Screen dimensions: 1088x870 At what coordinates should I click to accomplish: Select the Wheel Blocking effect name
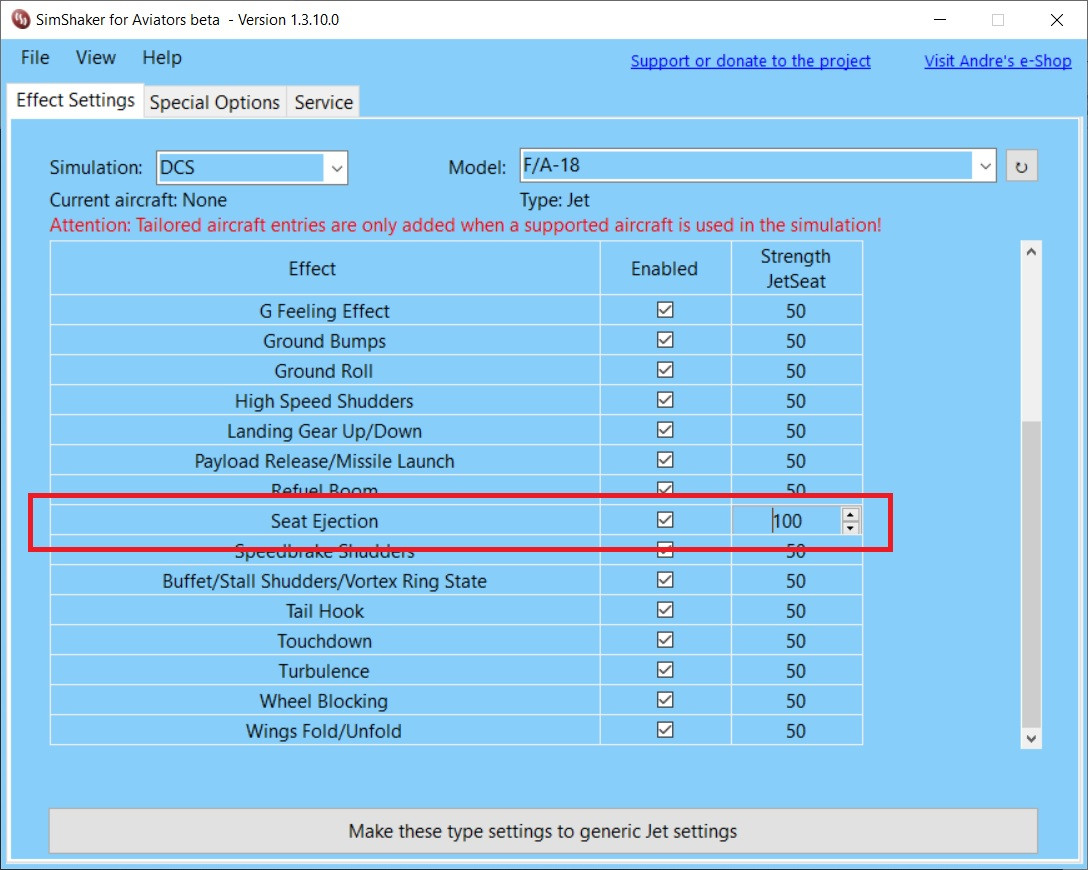(324, 701)
